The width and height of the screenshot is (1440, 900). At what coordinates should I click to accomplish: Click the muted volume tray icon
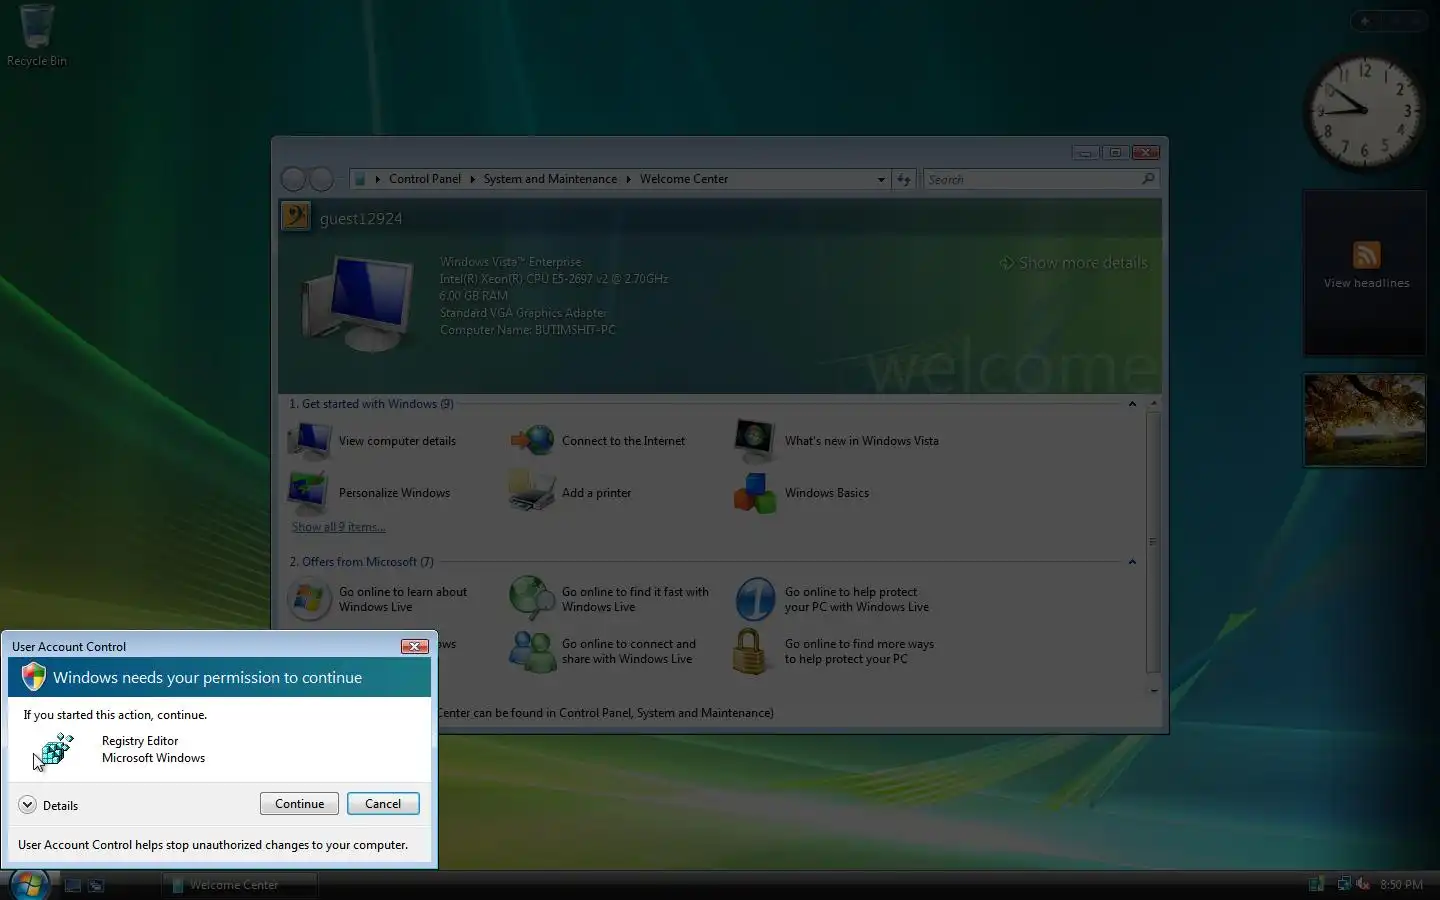click(1363, 884)
